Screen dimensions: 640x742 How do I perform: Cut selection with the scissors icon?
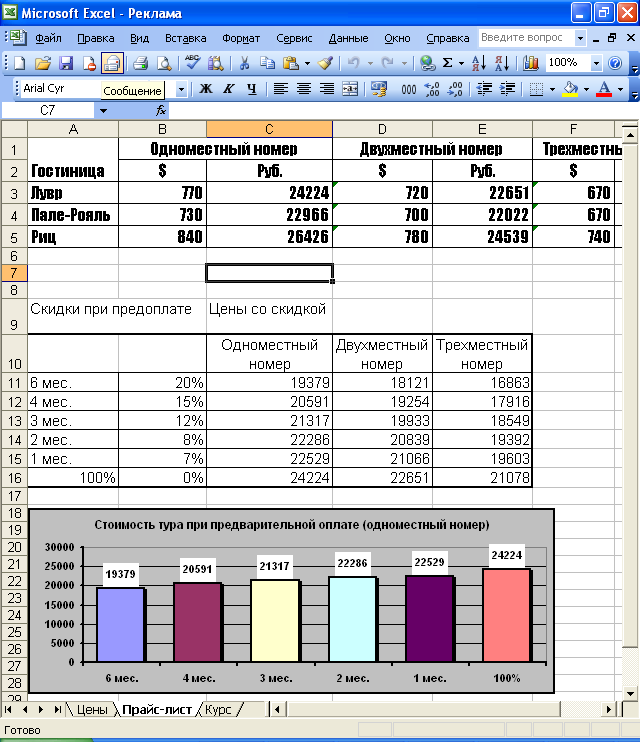[244, 63]
